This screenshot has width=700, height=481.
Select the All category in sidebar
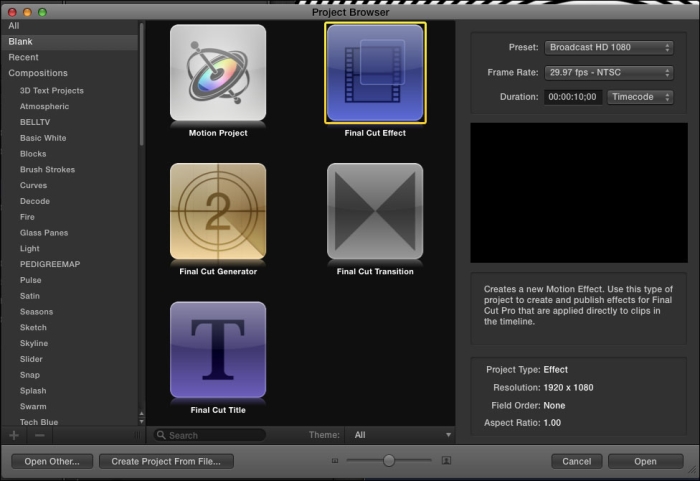point(70,26)
